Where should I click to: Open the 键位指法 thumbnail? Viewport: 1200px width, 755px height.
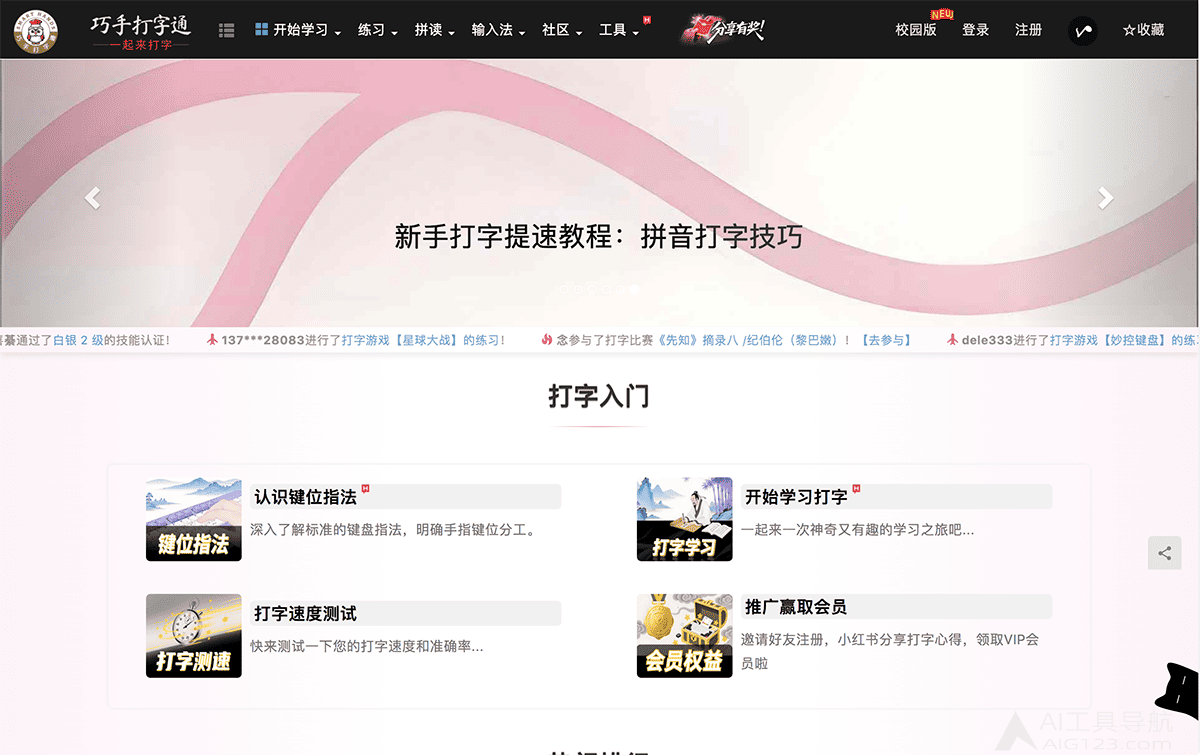pos(193,519)
